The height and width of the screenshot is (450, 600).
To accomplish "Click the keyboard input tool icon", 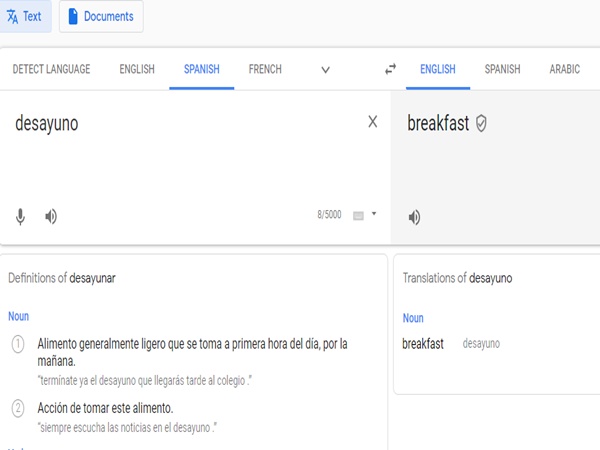I will coord(358,215).
